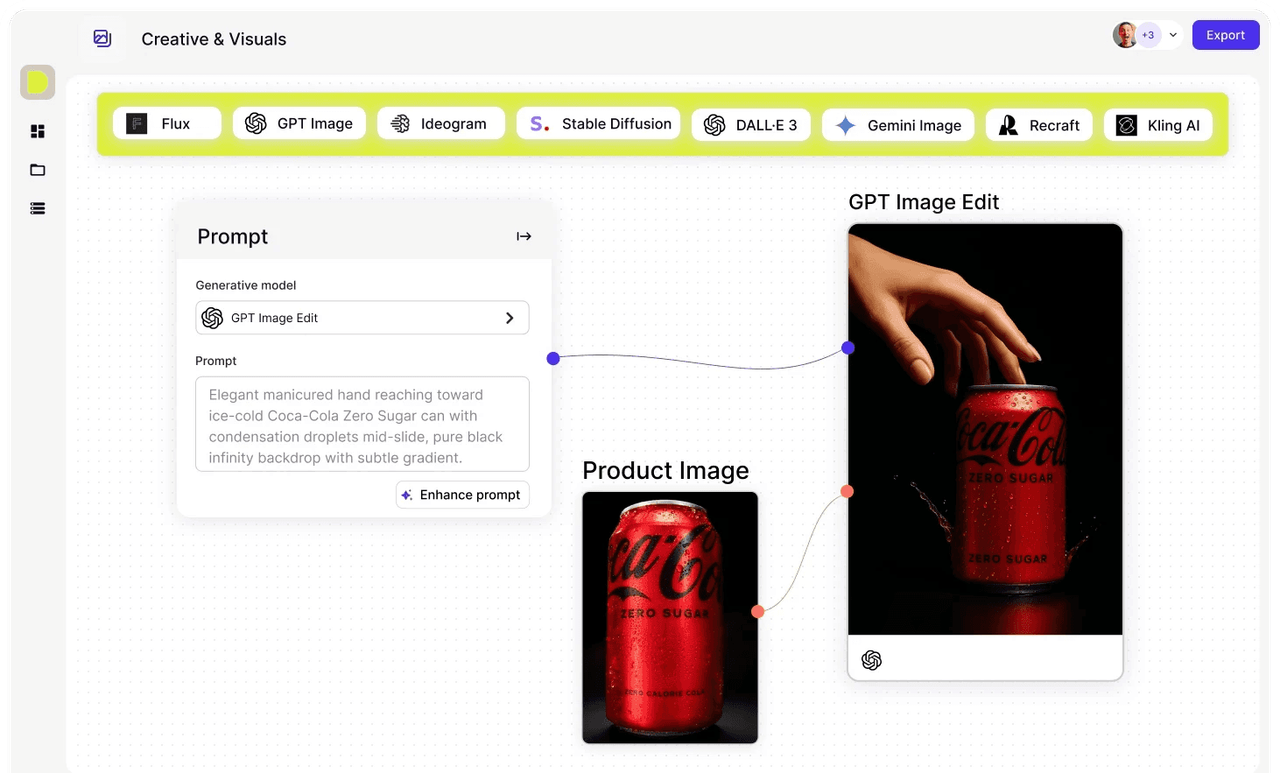Select the Flux model chip
The image size is (1280, 773).
point(167,124)
